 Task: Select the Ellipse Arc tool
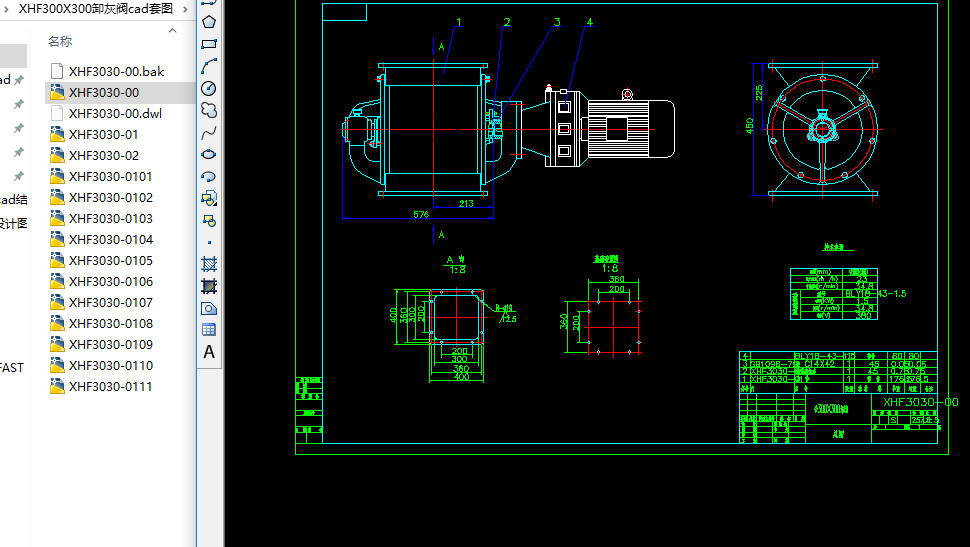coord(209,176)
